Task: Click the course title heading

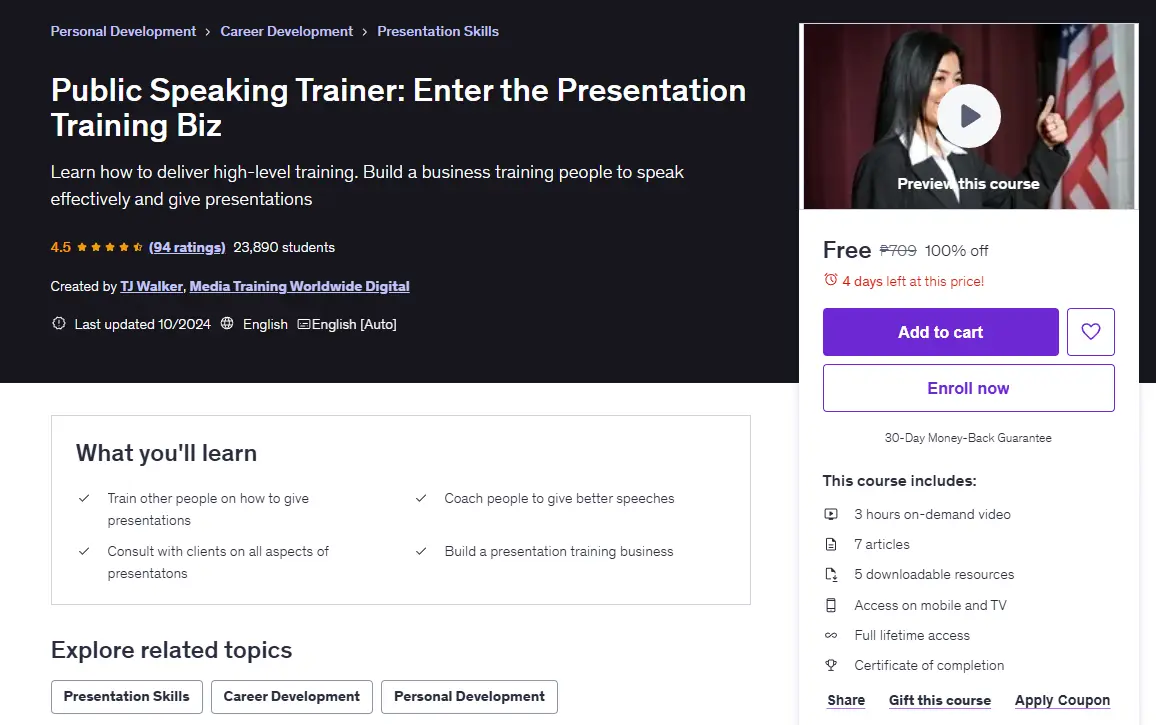Action: pos(398,108)
